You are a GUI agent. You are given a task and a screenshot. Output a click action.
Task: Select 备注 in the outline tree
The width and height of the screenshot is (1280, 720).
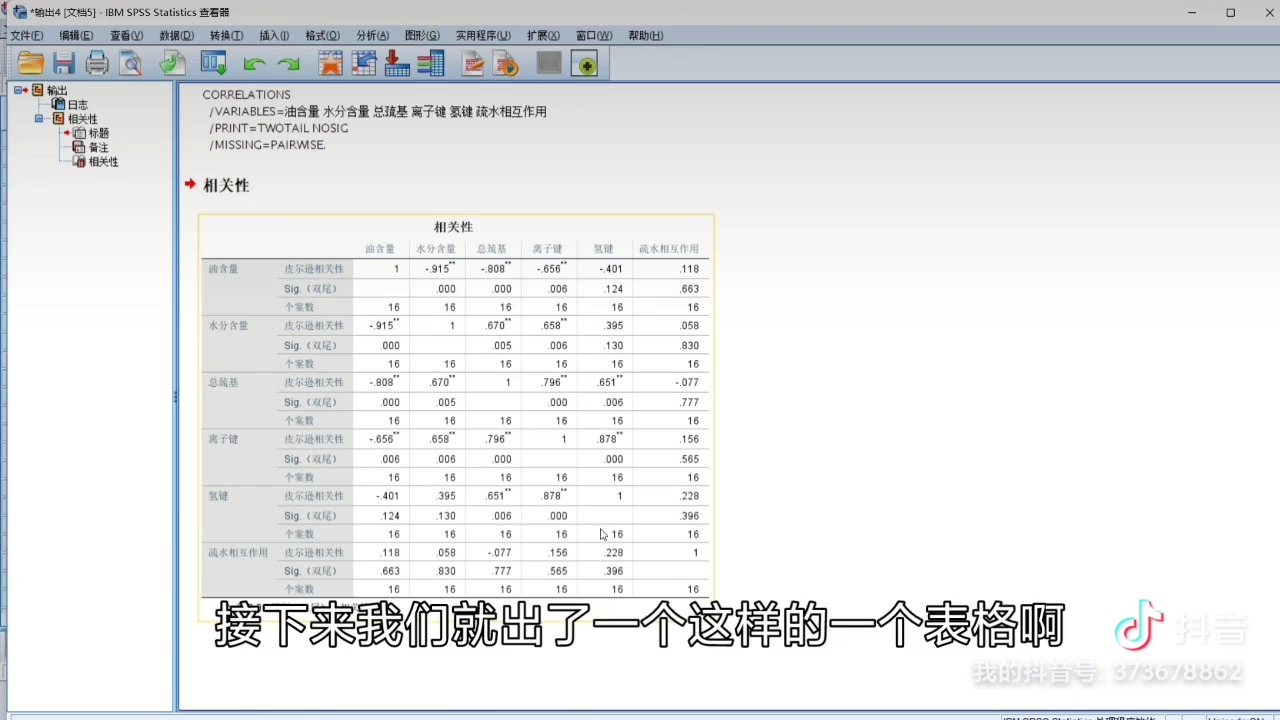tap(98, 147)
